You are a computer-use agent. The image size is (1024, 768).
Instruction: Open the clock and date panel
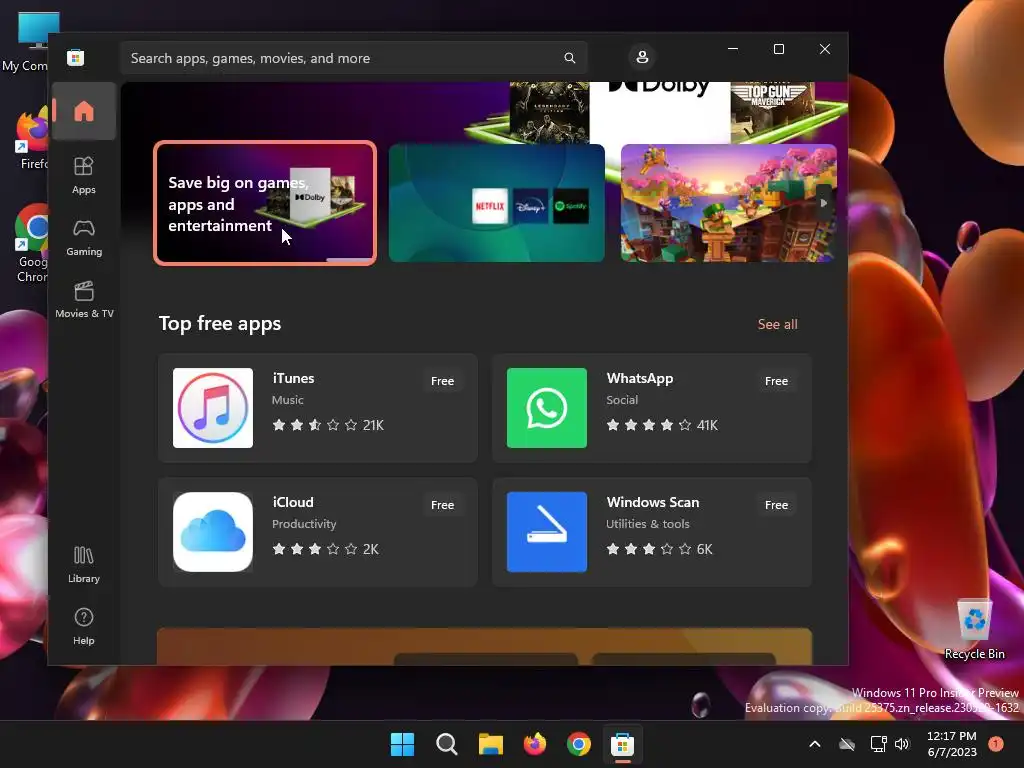pyautogui.click(x=952, y=744)
